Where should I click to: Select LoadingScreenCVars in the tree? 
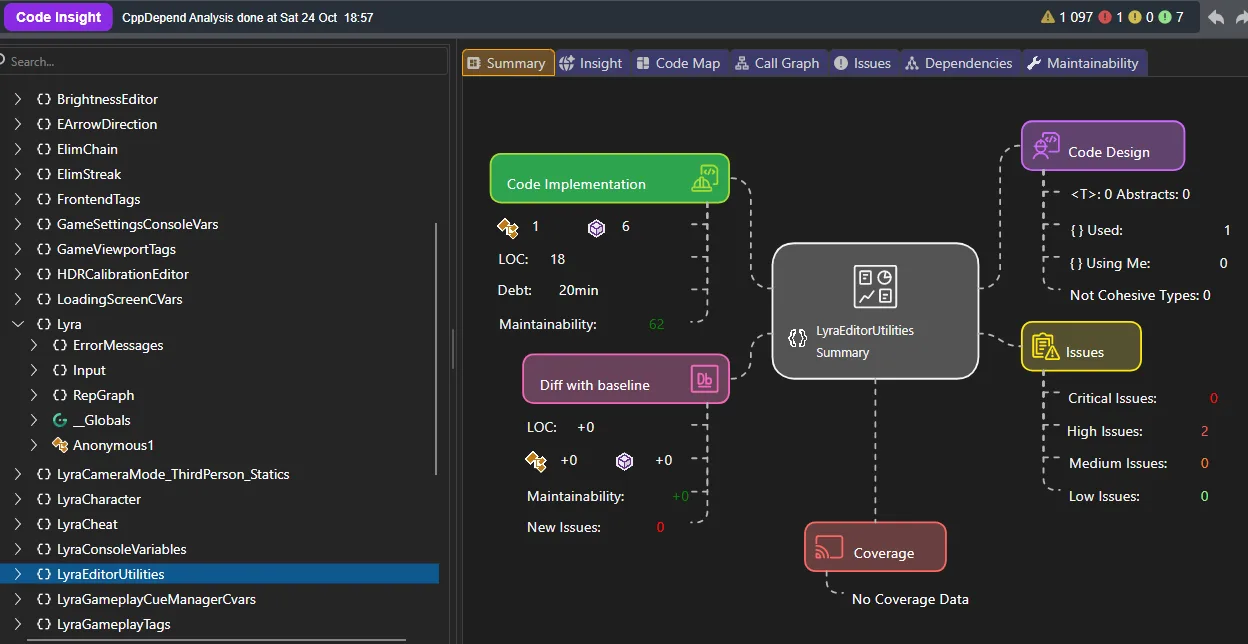click(219, 299)
